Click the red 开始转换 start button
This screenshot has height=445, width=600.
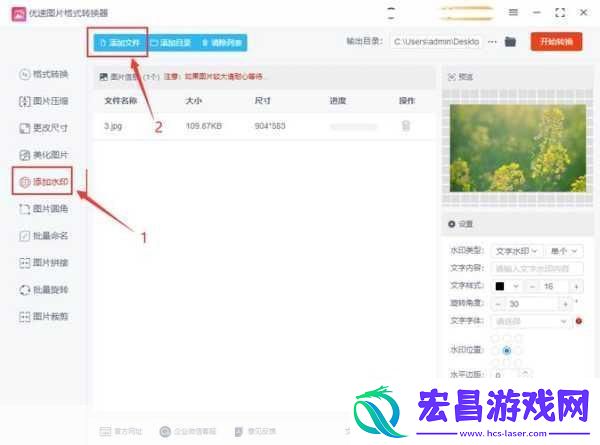(x=556, y=41)
